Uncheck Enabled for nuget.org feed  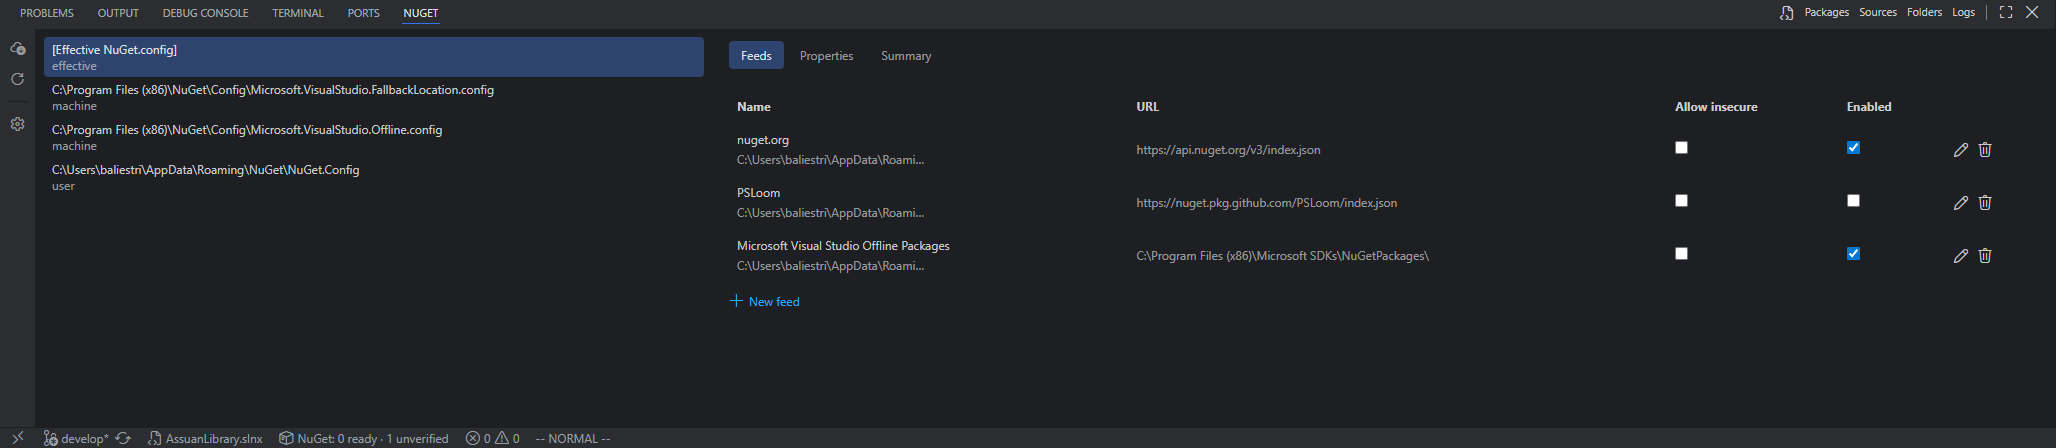[x=1853, y=148]
